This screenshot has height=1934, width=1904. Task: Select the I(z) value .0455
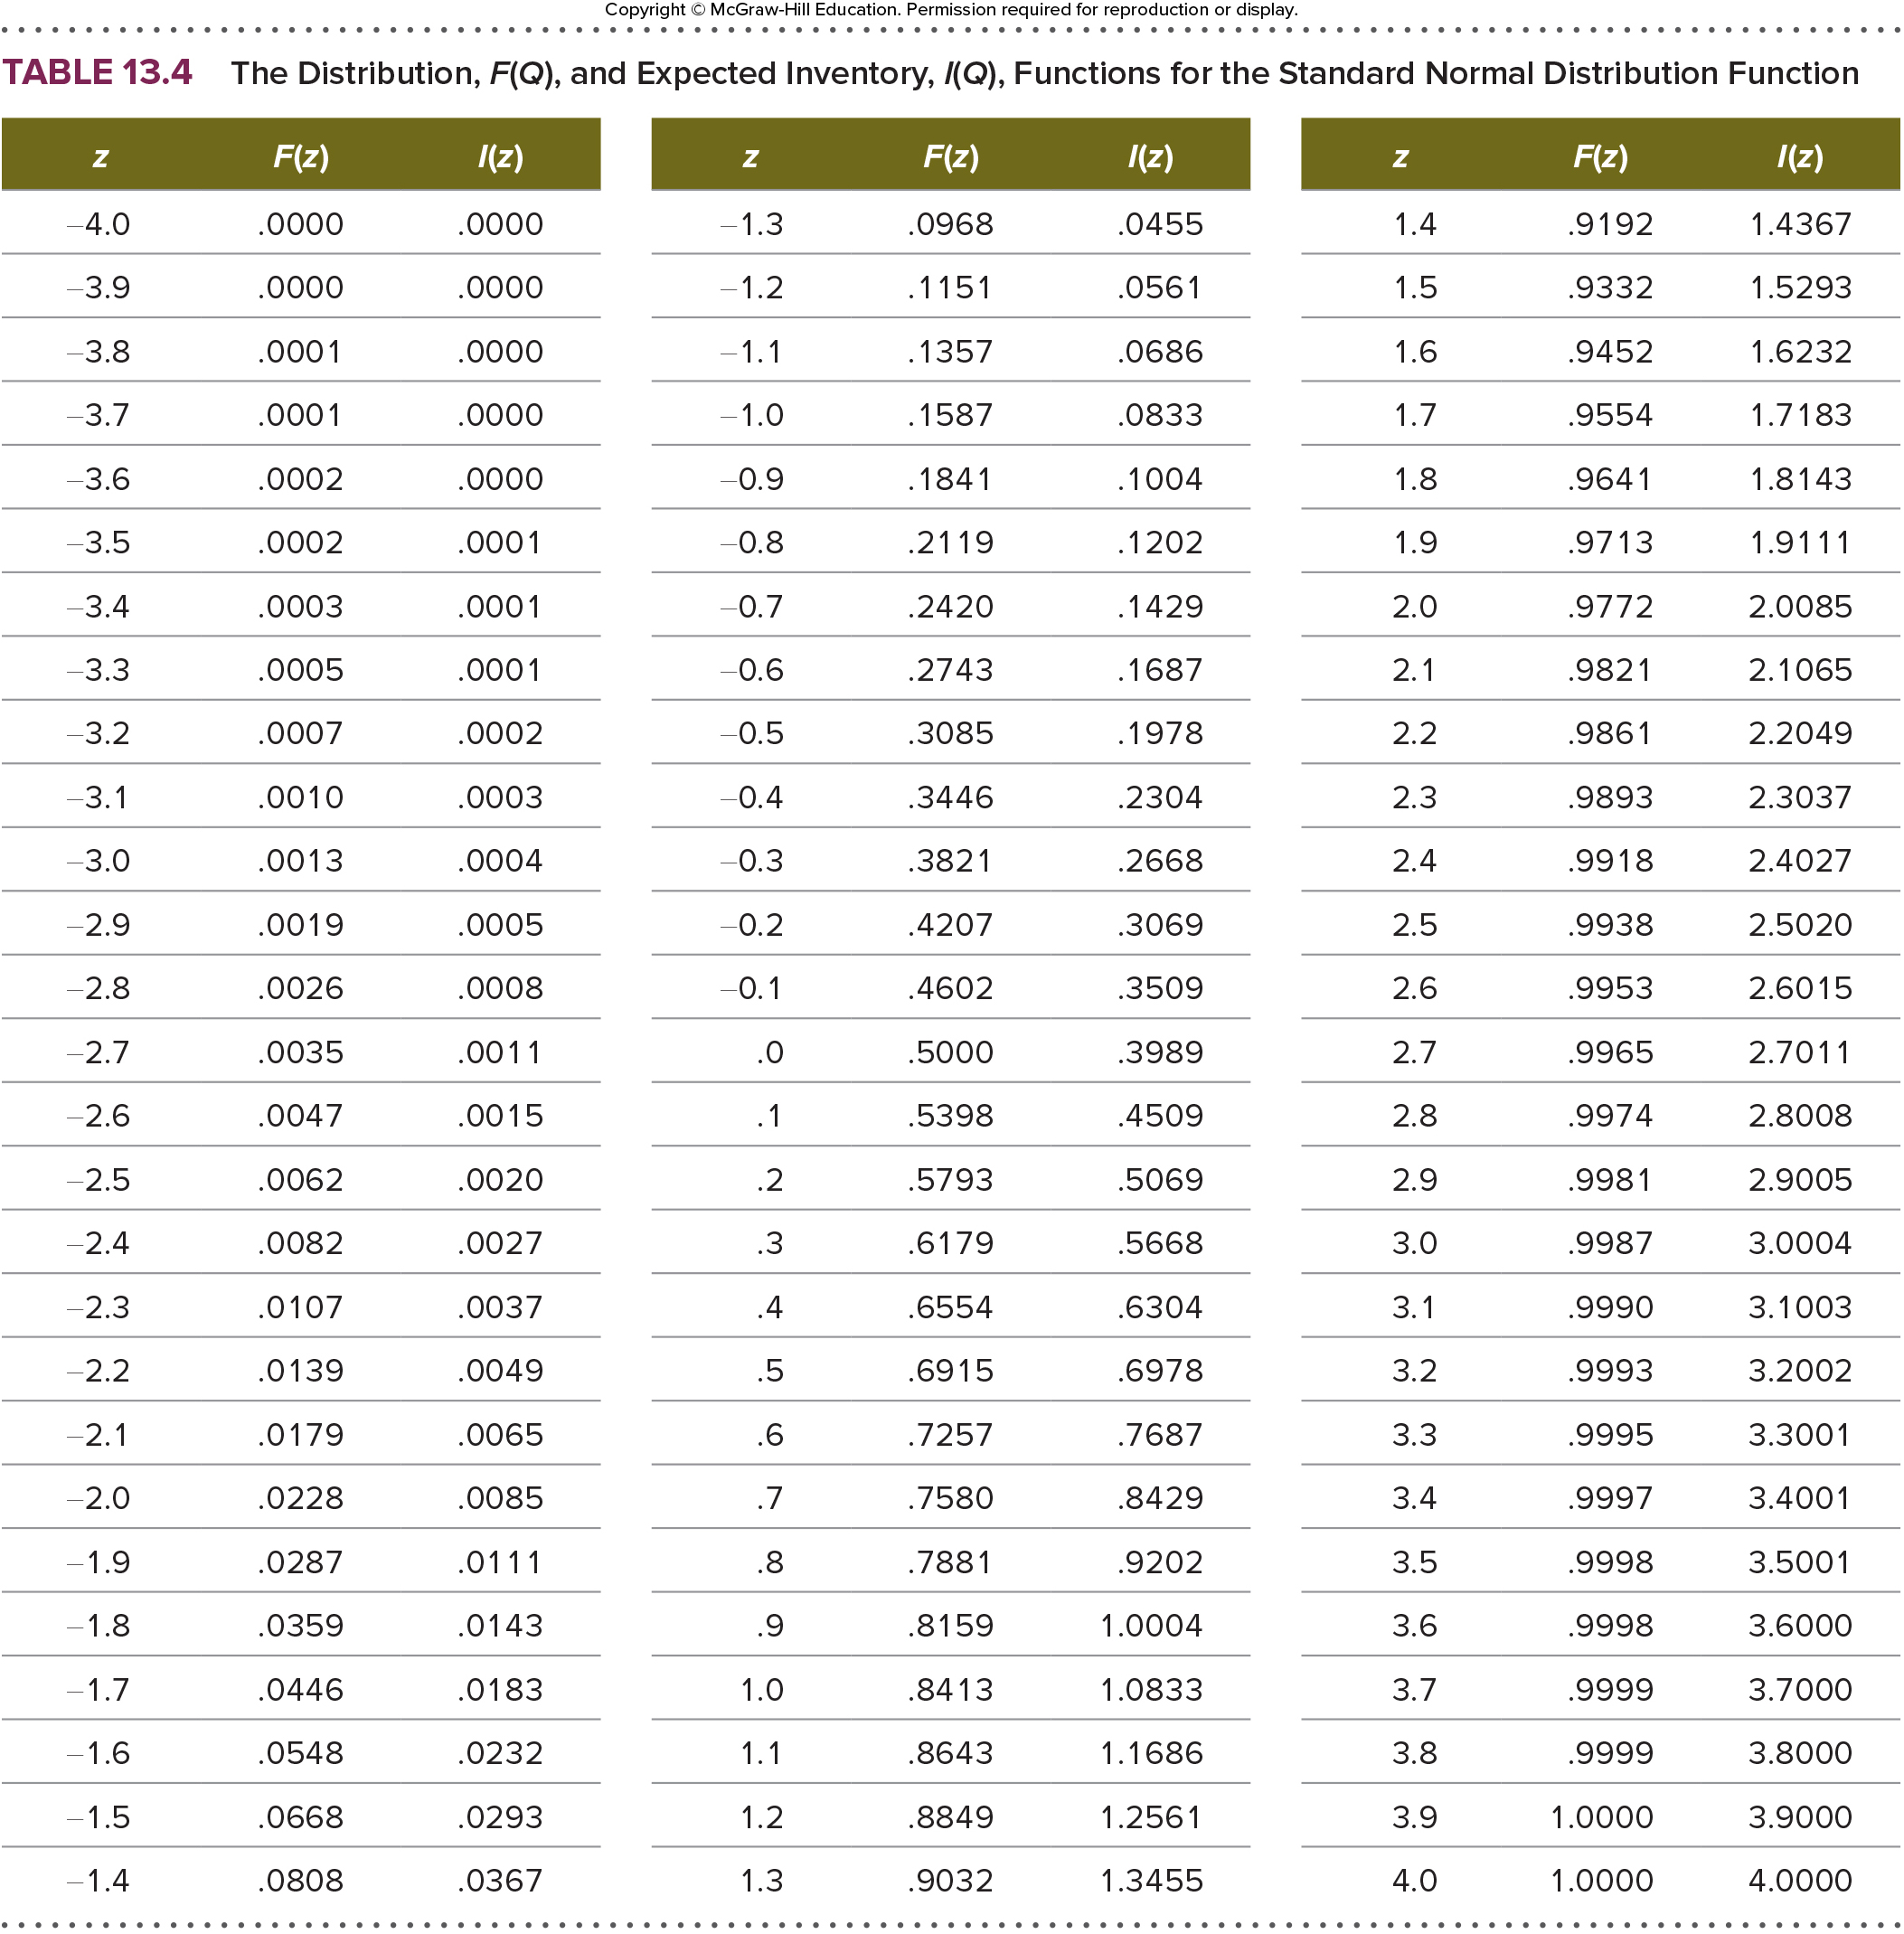click(x=1160, y=224)
